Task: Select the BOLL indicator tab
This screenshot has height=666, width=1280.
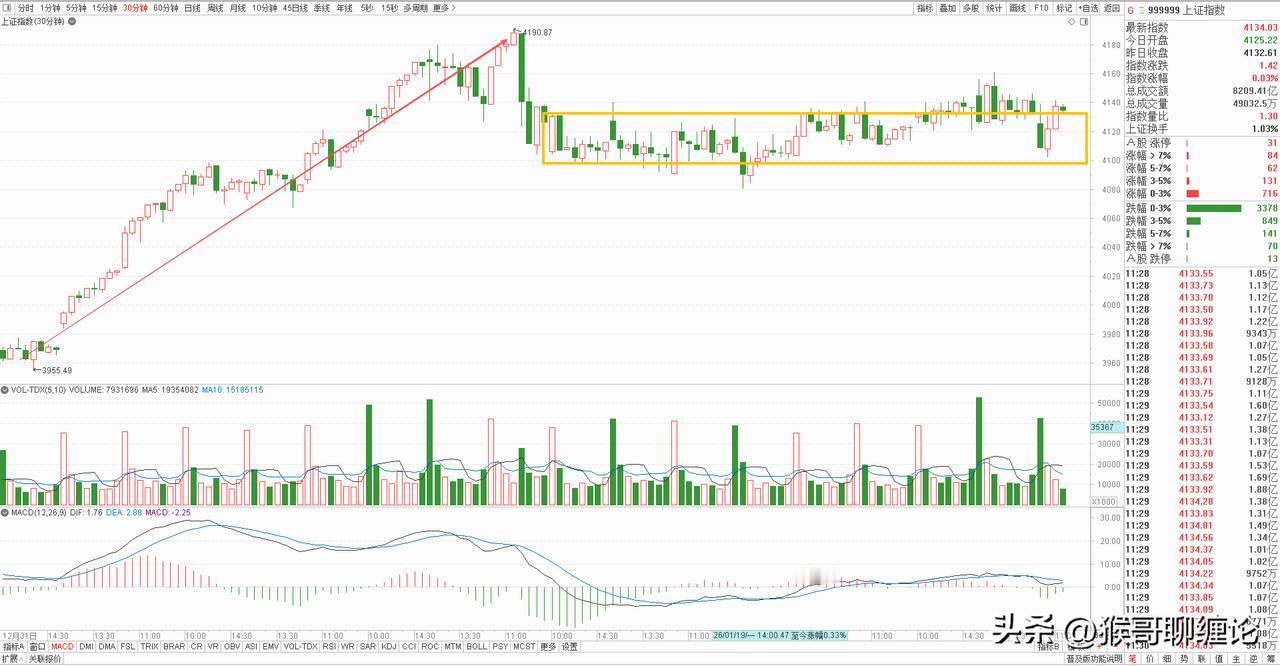Action: (477, 646)
